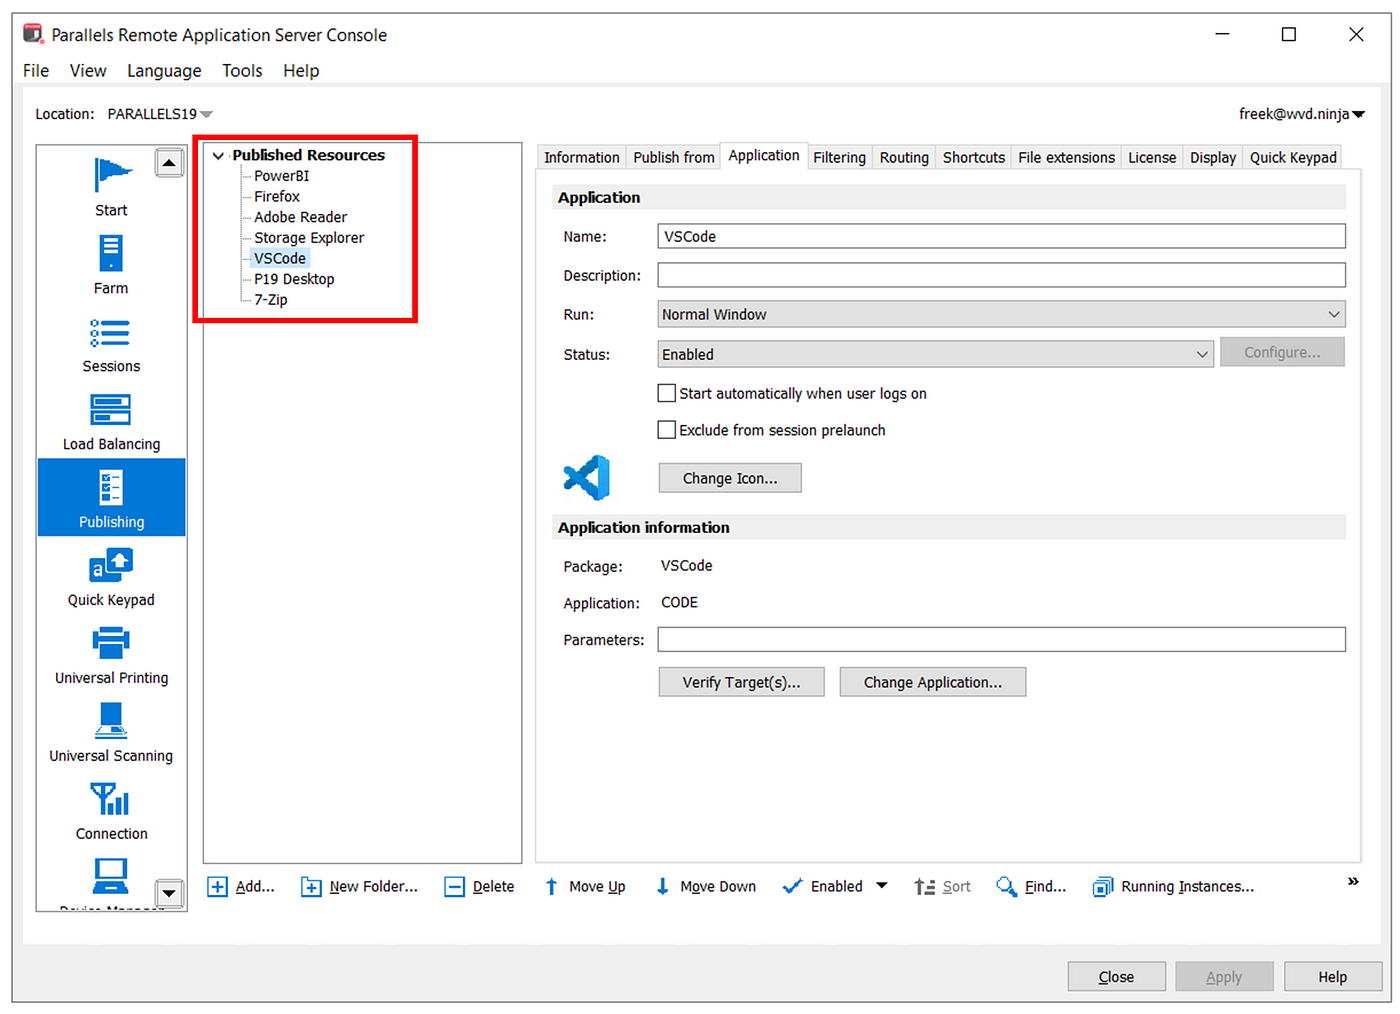Move selected resource up

coord(586,887)
